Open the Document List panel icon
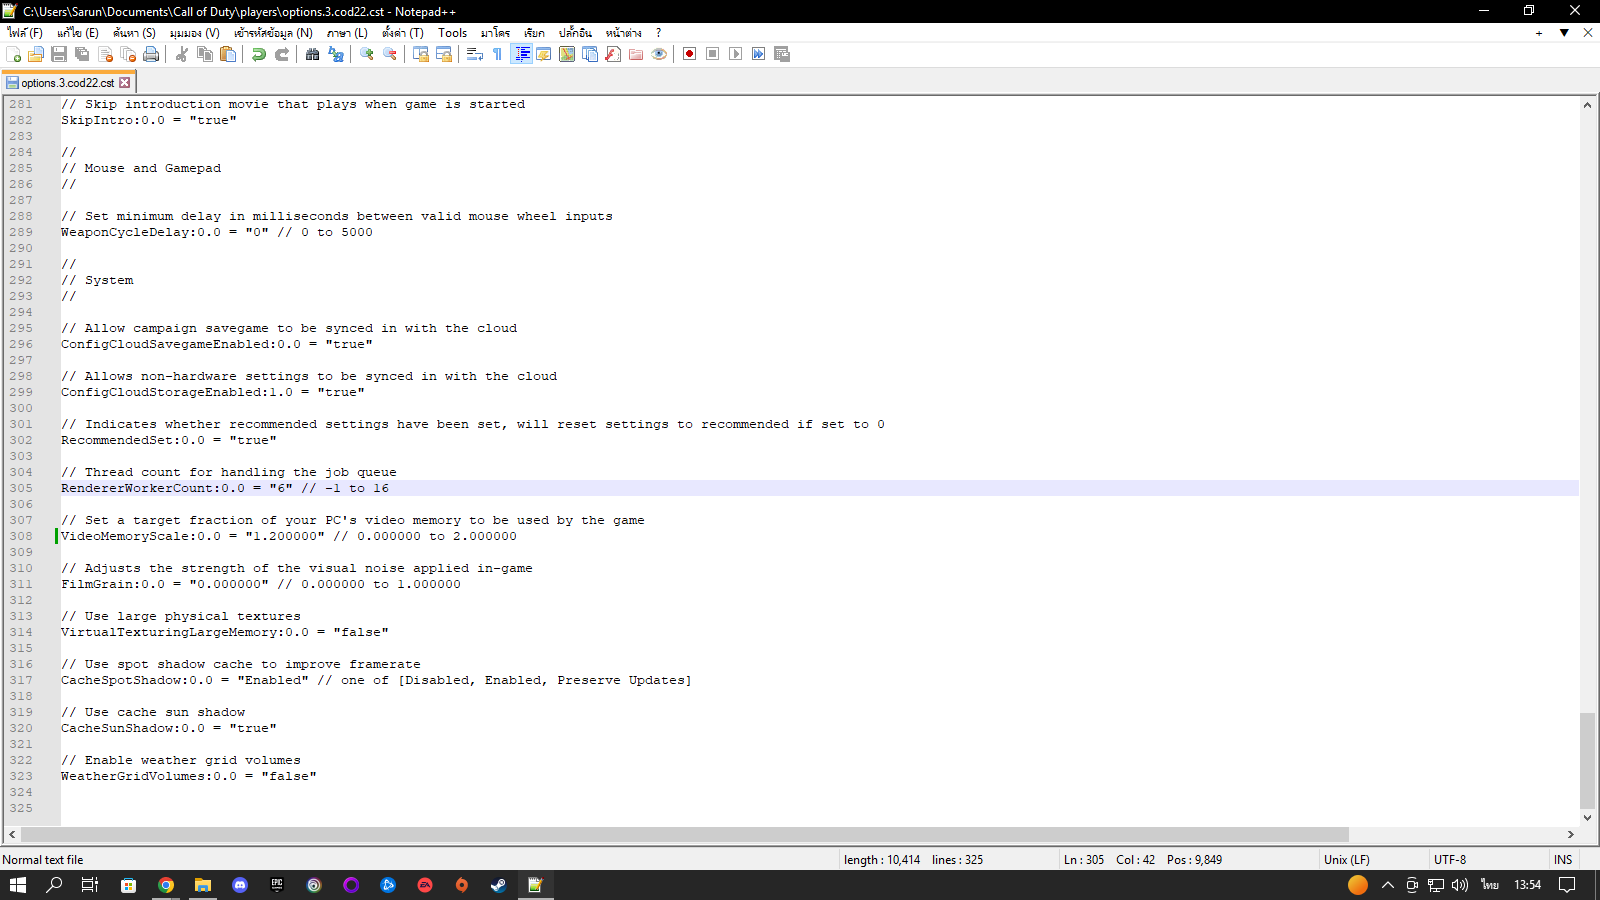 (590, 54)
